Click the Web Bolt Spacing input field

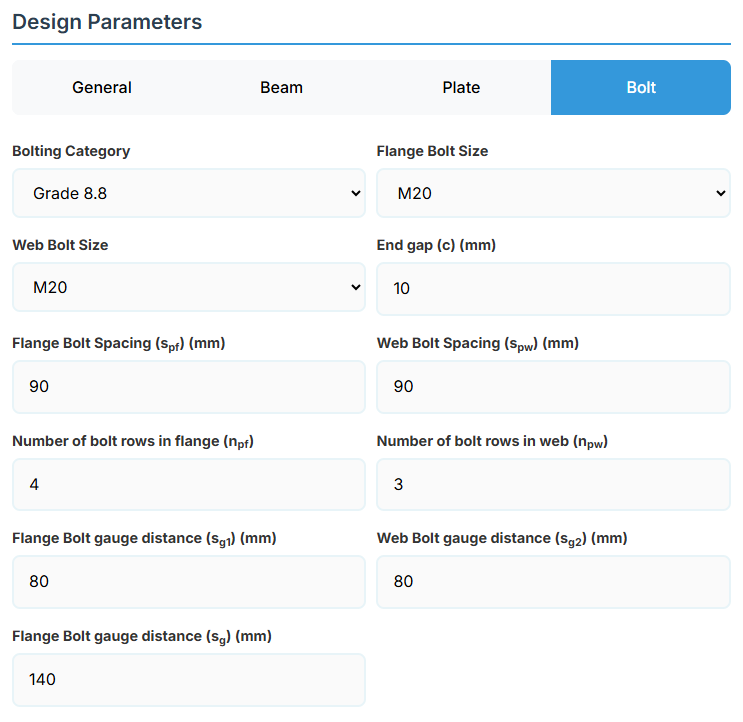click(x=553, y=386)
